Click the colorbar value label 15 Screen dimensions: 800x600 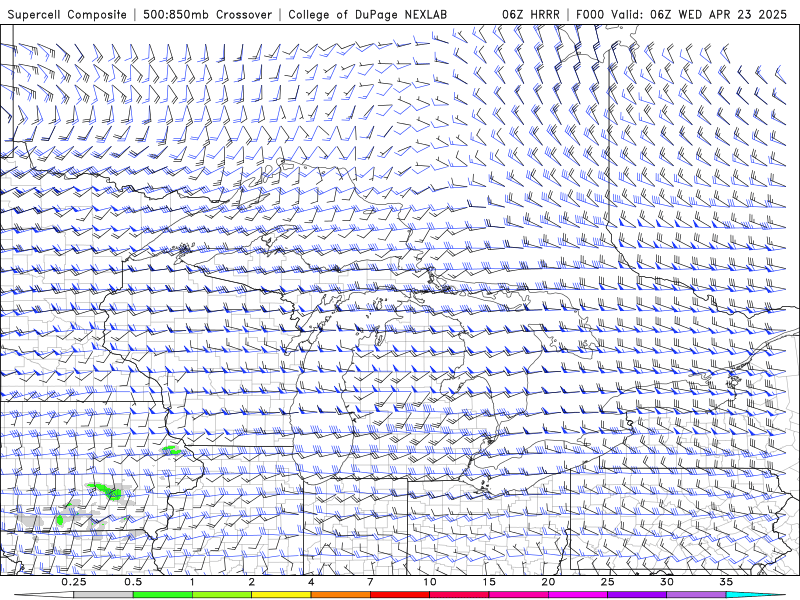(489, 582)
